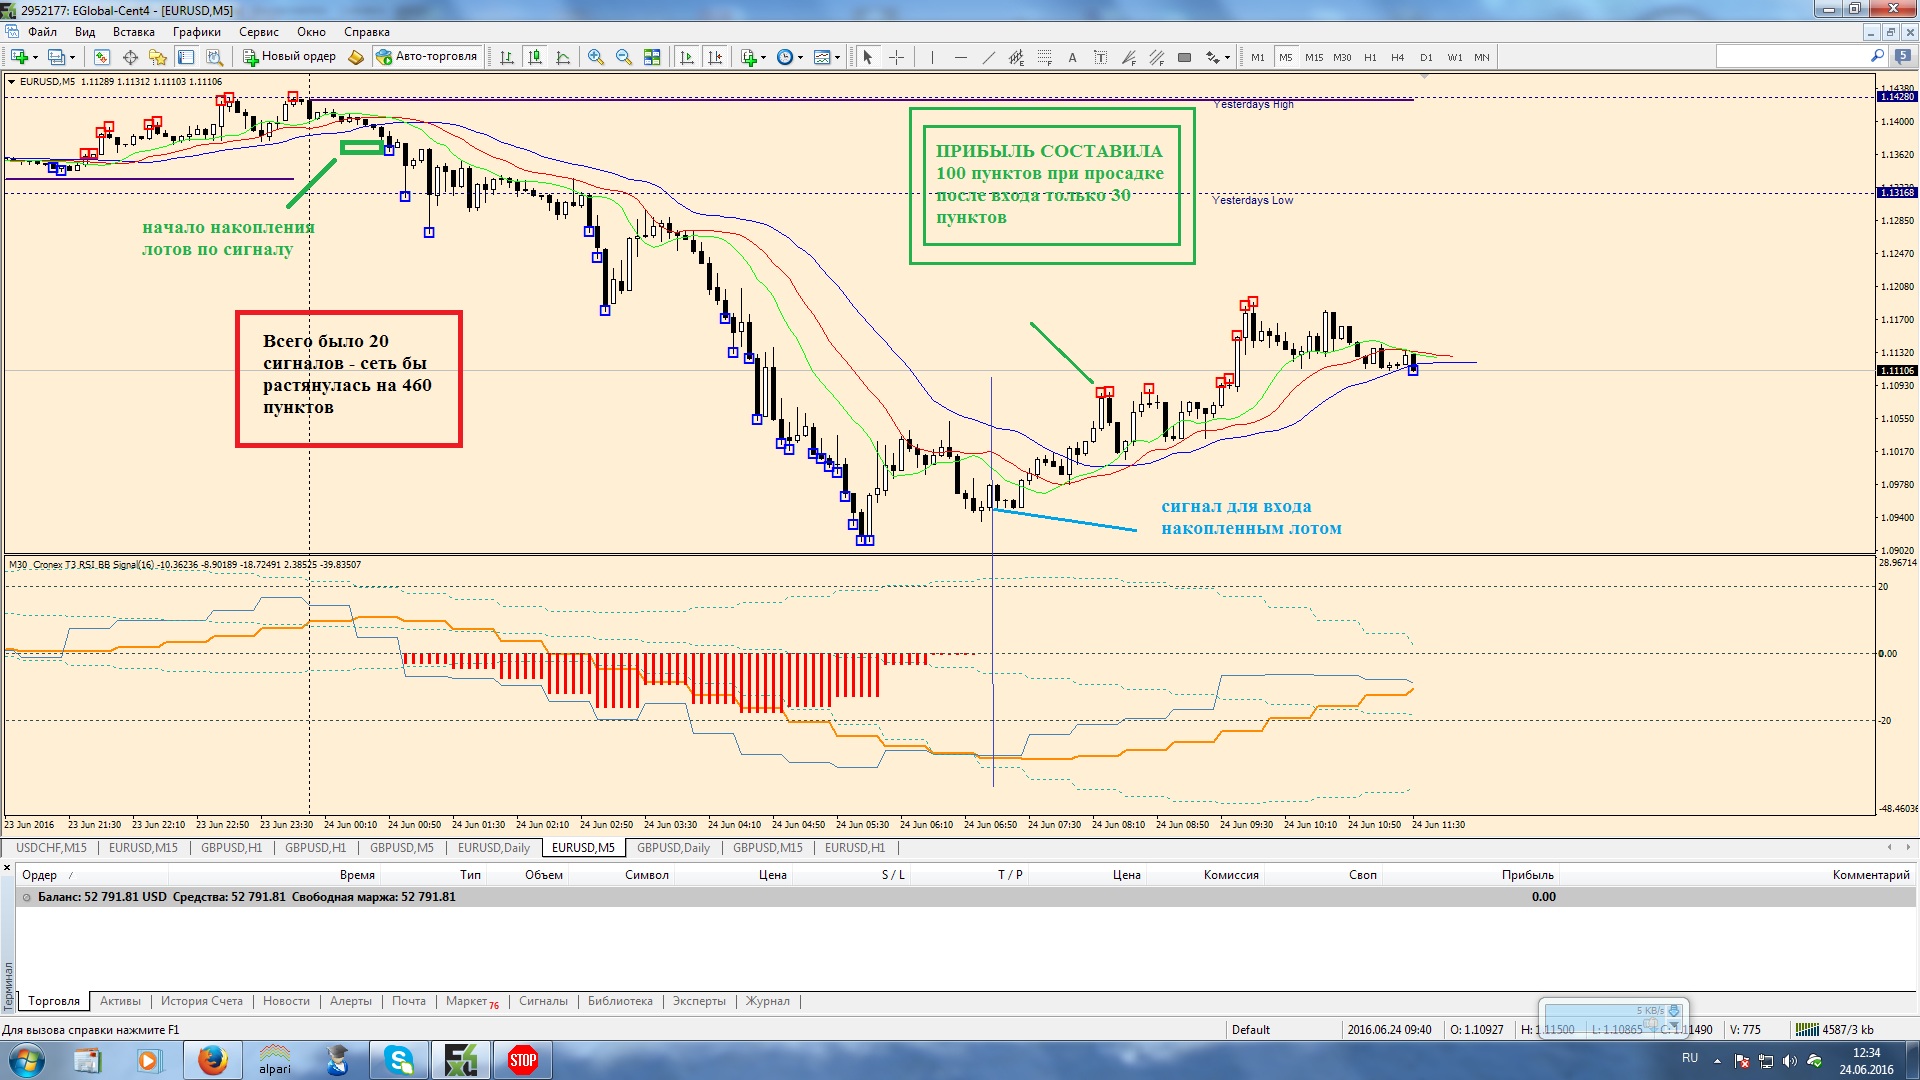Open the EURUSD,M5 chart title triangle menu
The image size is (1920, 1080).
coord(11,82)
